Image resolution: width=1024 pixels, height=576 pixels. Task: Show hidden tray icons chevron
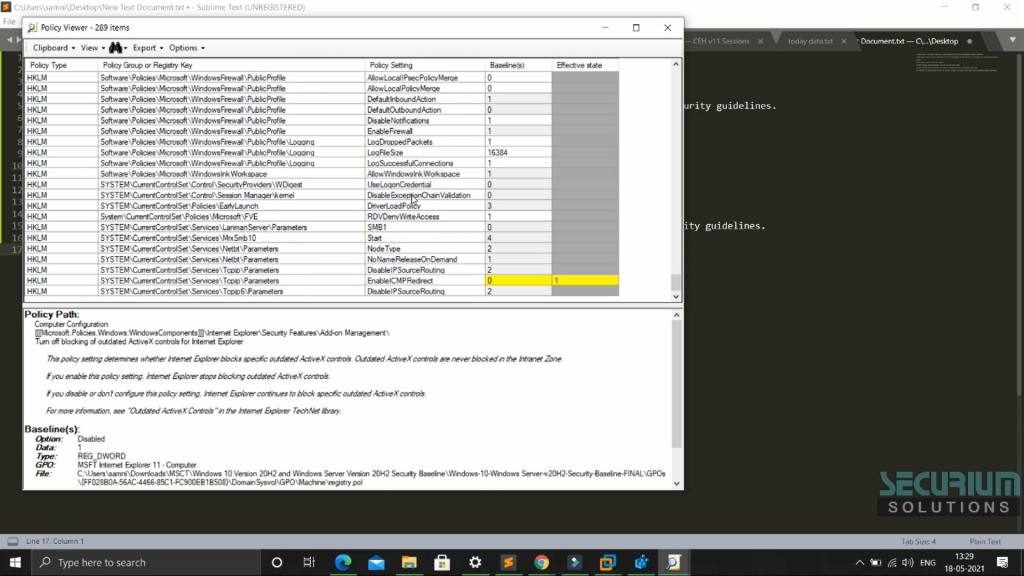[x=859, y=562]
